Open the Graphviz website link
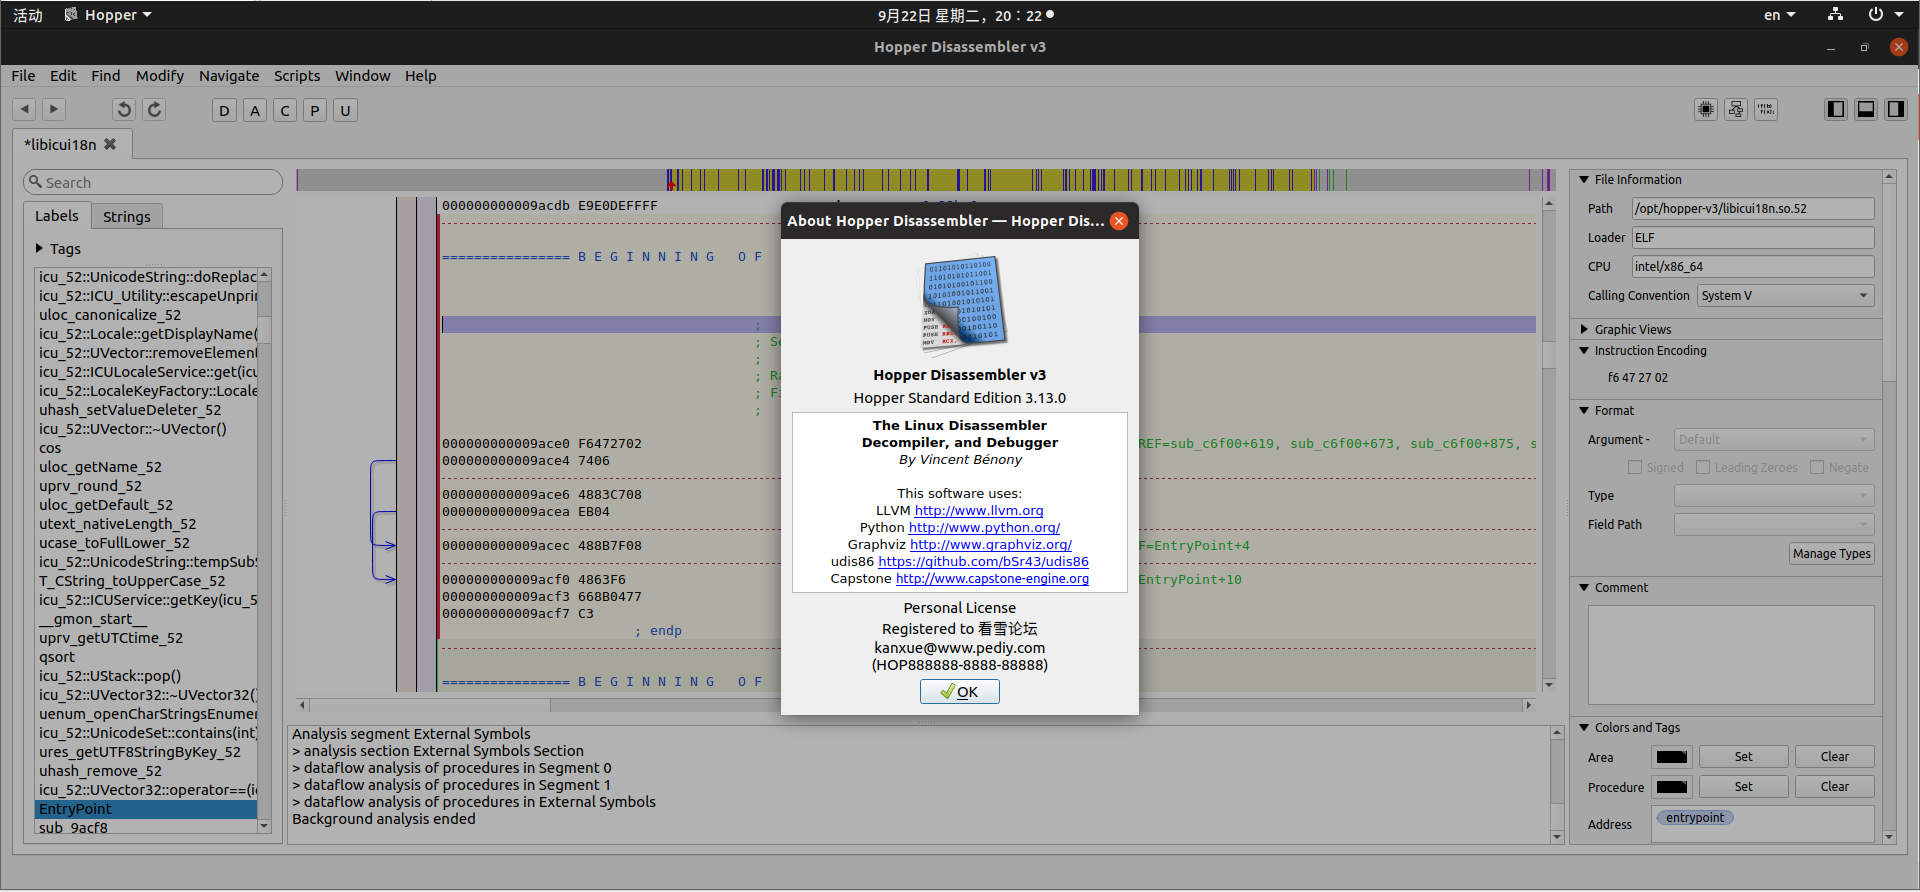The height and width of the screenshot is (892, 1920). 991,545
